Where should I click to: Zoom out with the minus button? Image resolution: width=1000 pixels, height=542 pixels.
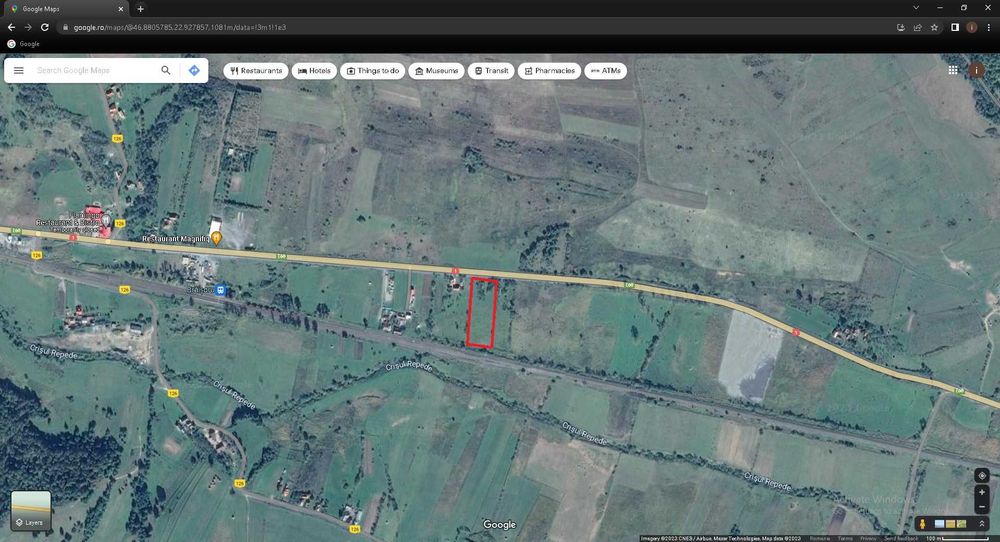982,507
